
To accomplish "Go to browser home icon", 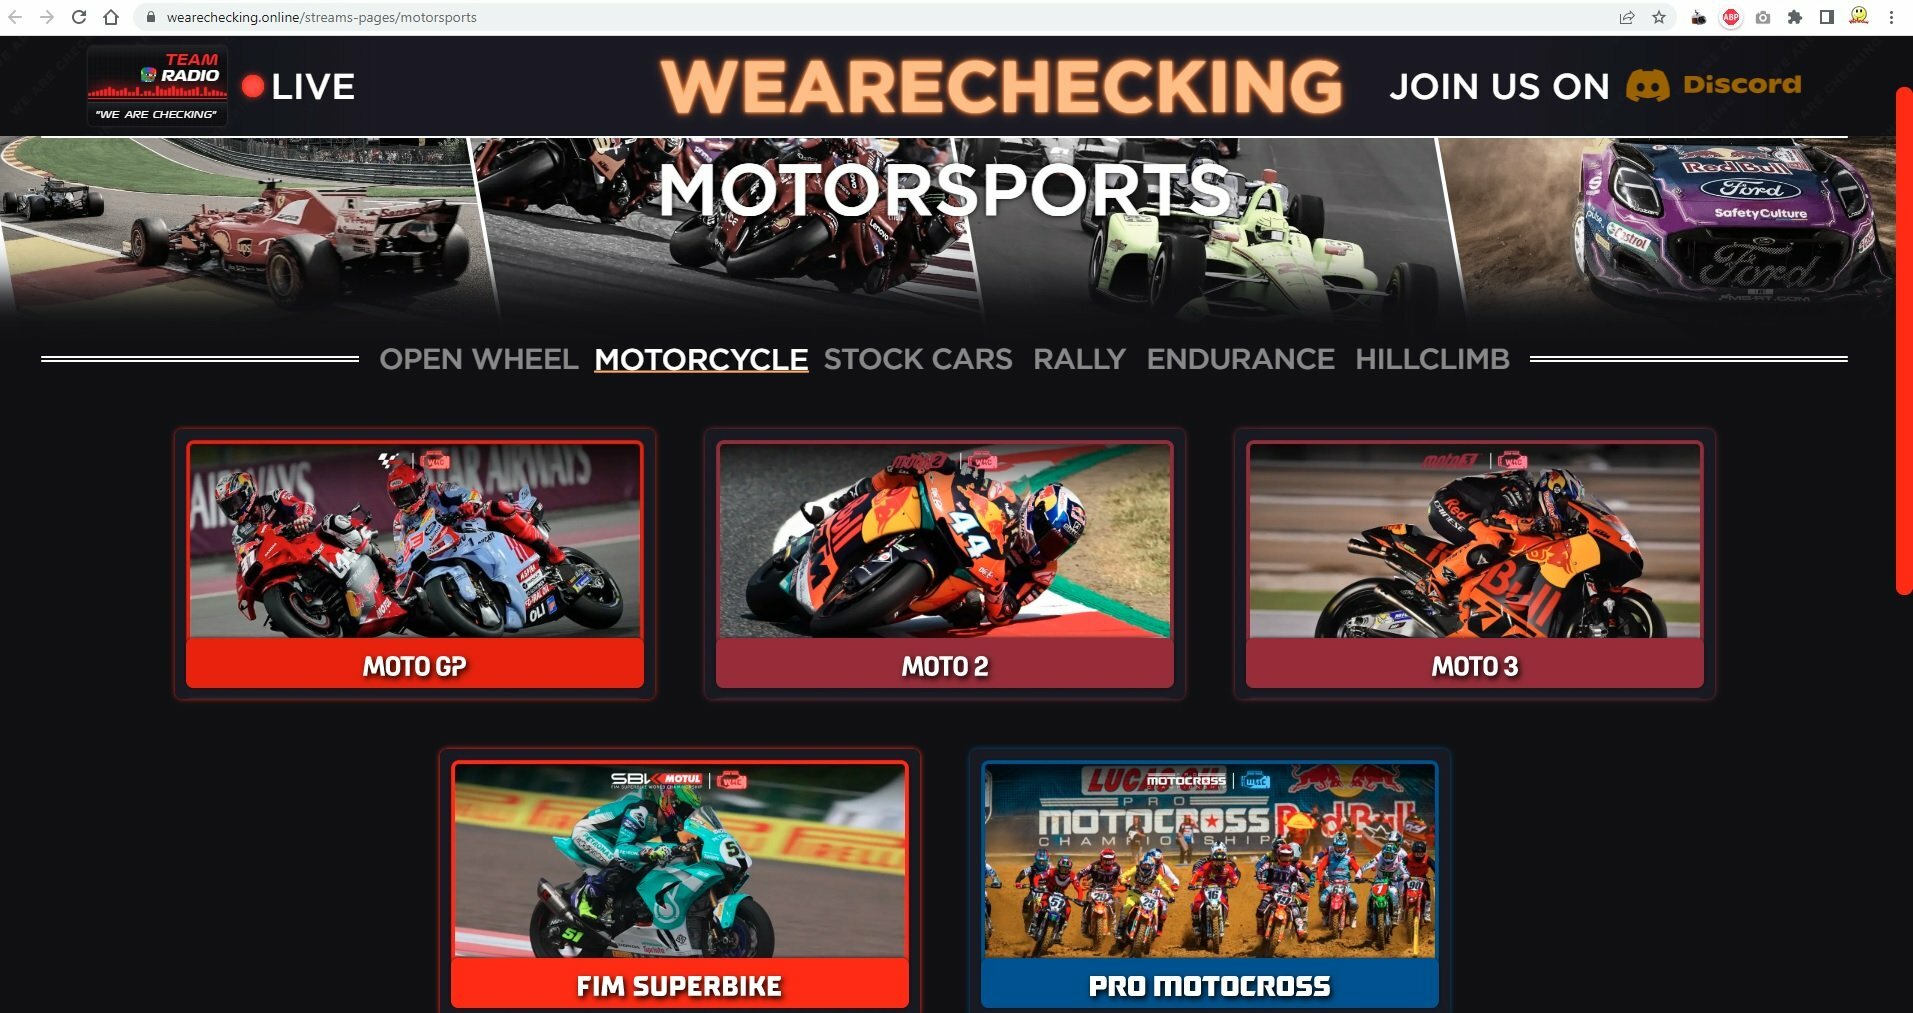I will [111, 17].
